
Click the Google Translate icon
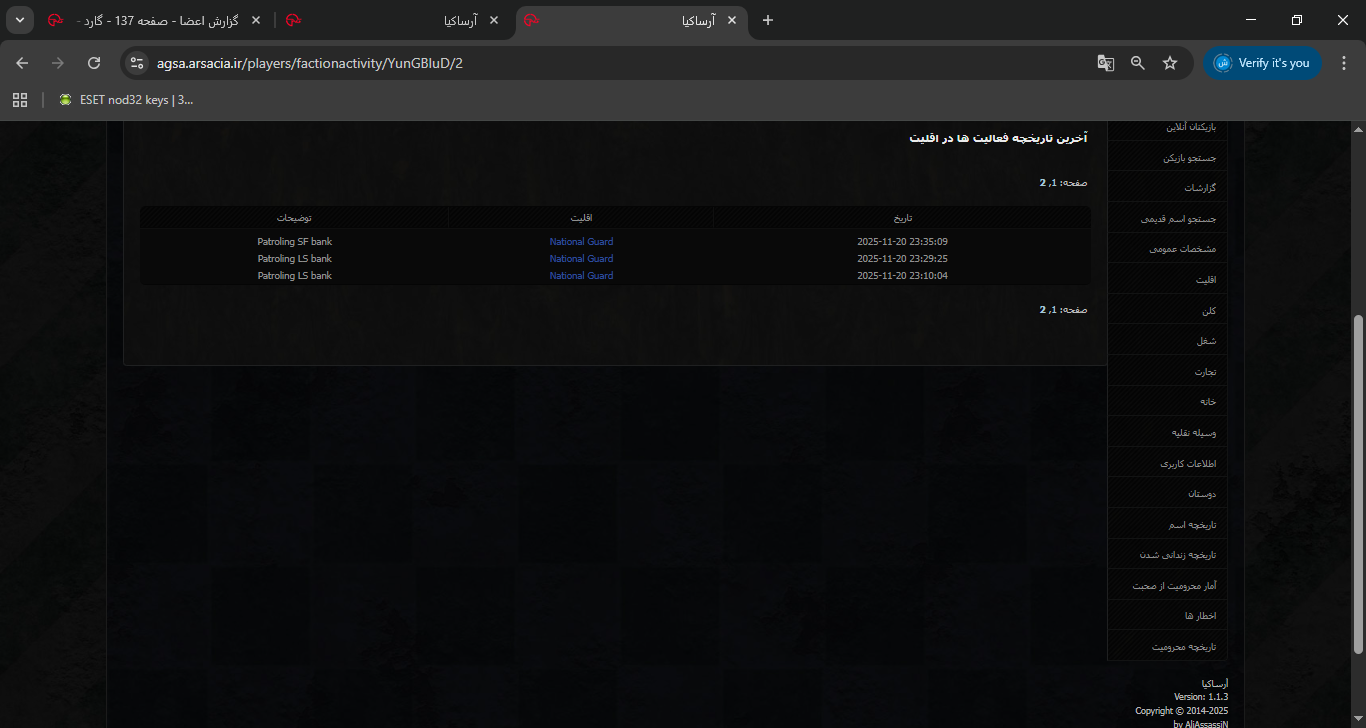point(1105,63)
